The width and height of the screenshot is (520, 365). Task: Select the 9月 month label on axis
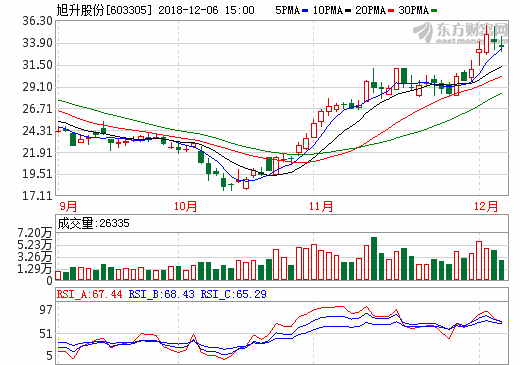(x=68, y=206)
